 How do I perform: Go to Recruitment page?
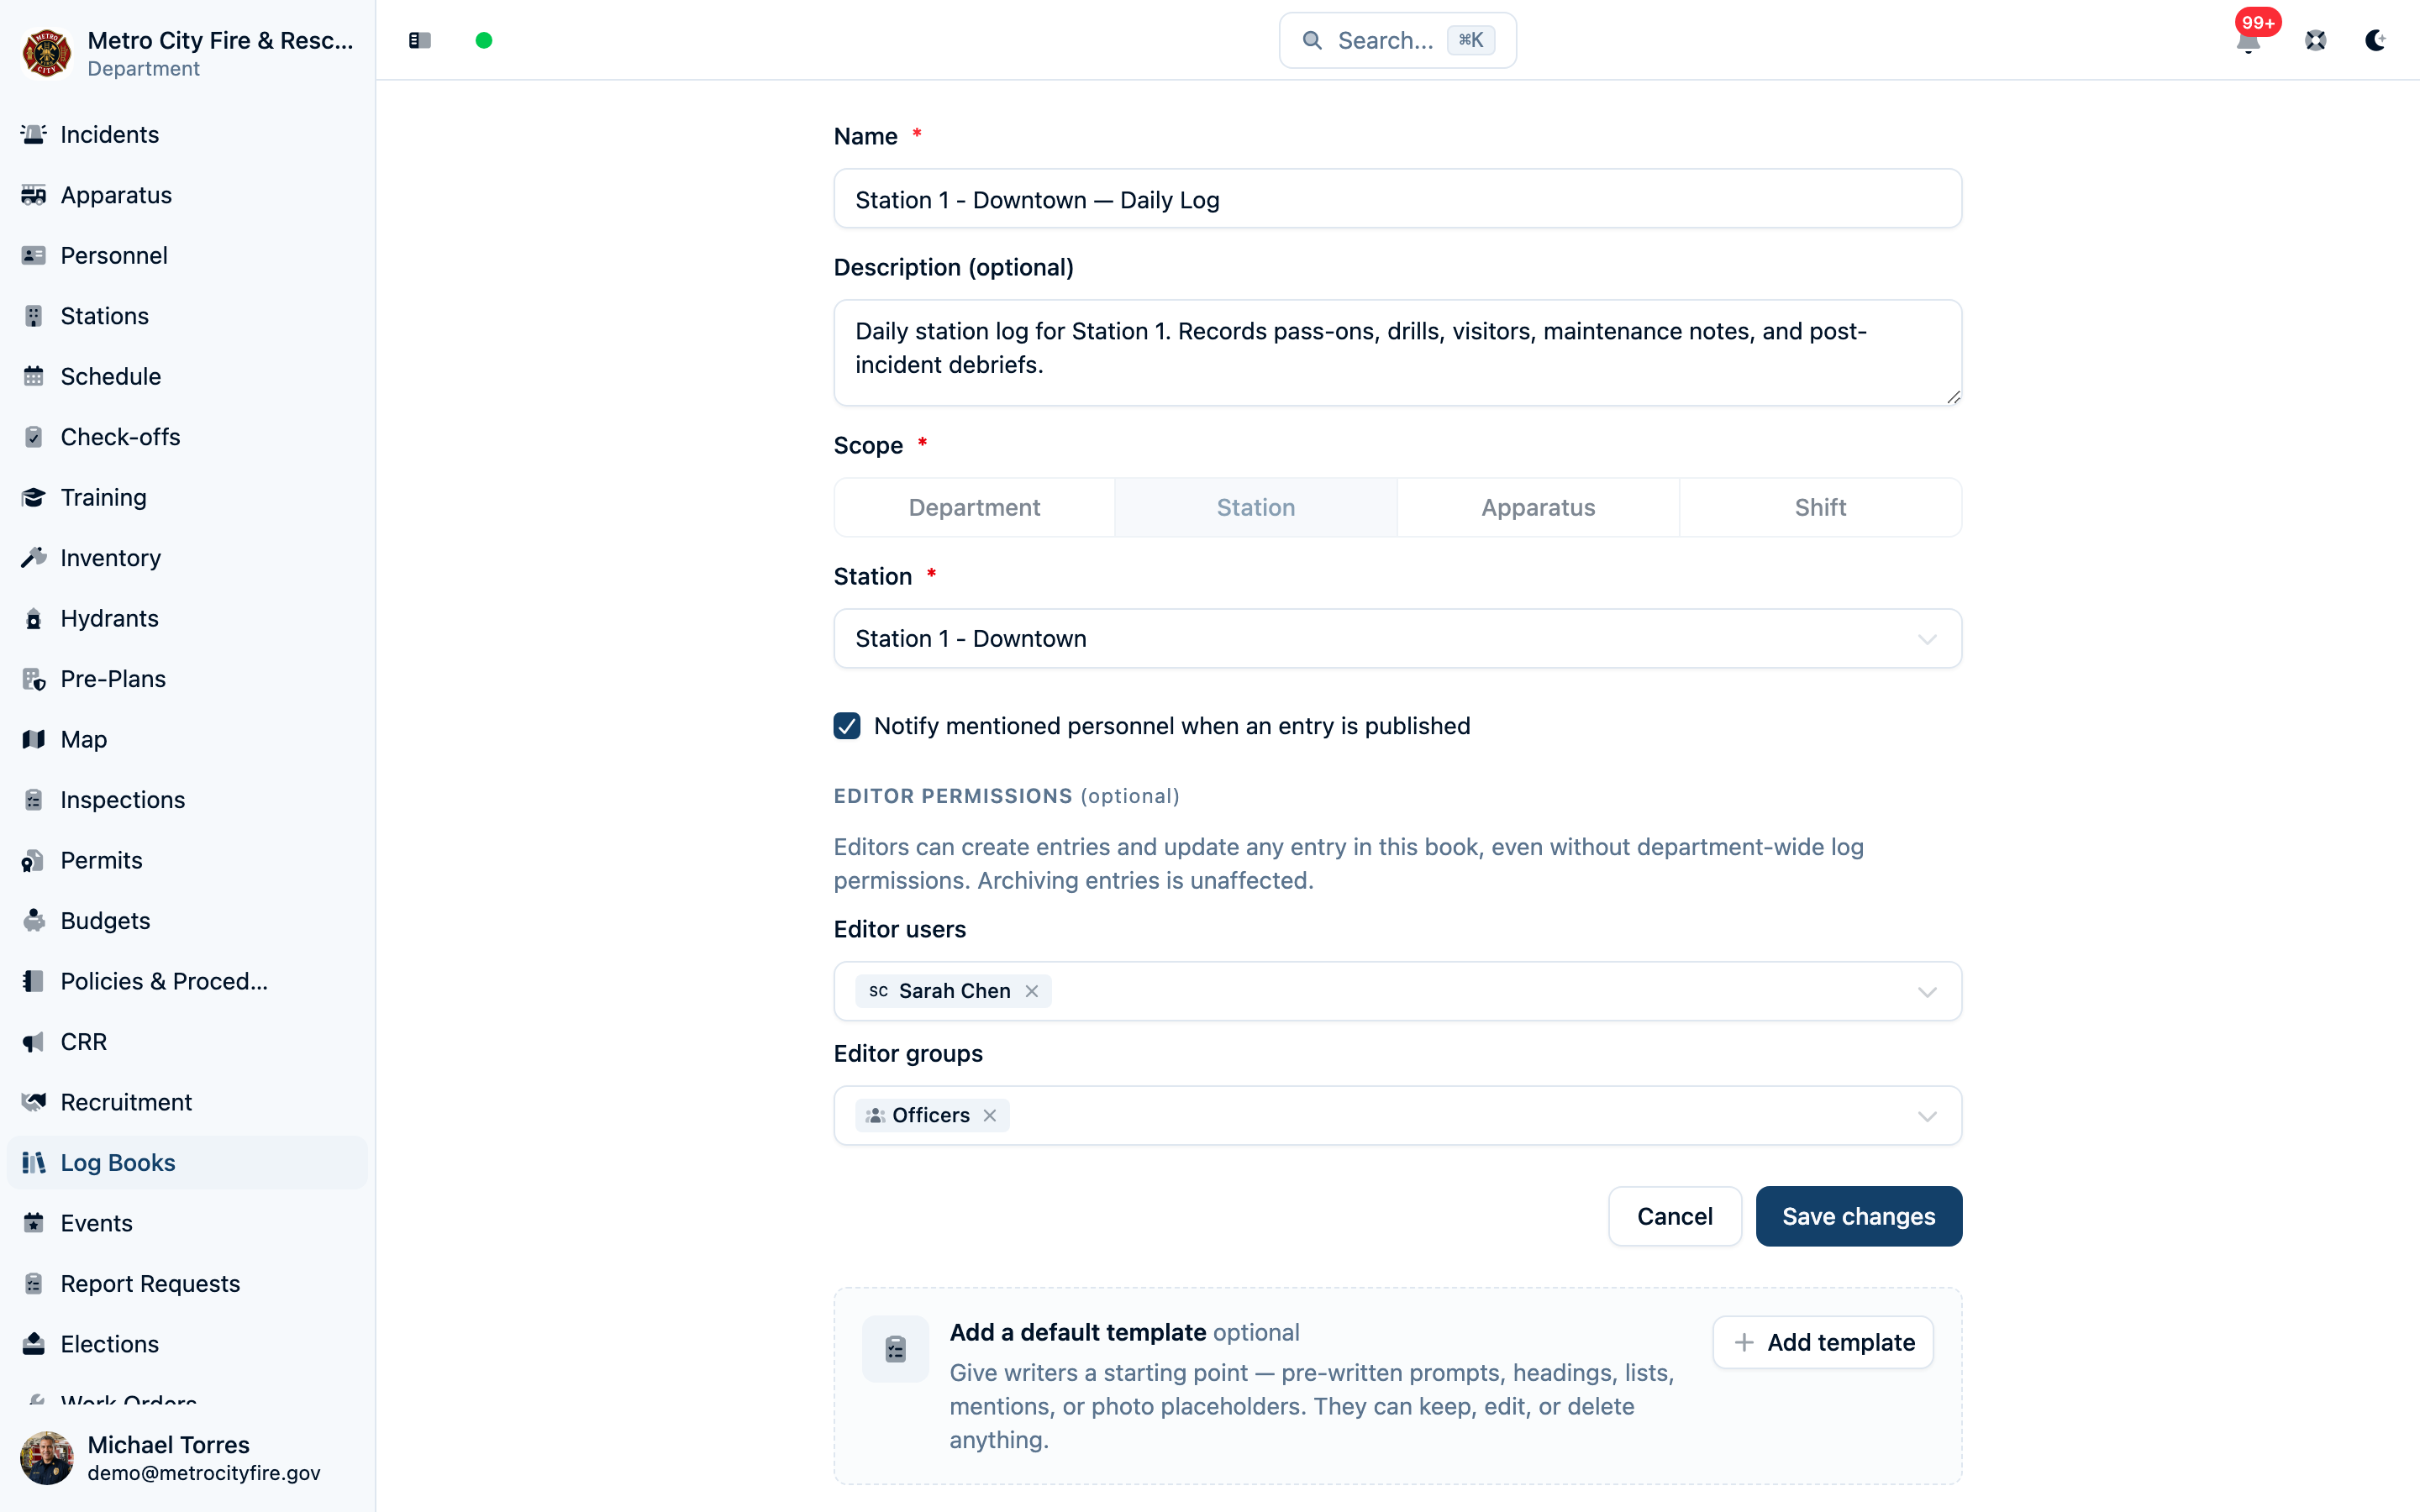point(187,1102)
